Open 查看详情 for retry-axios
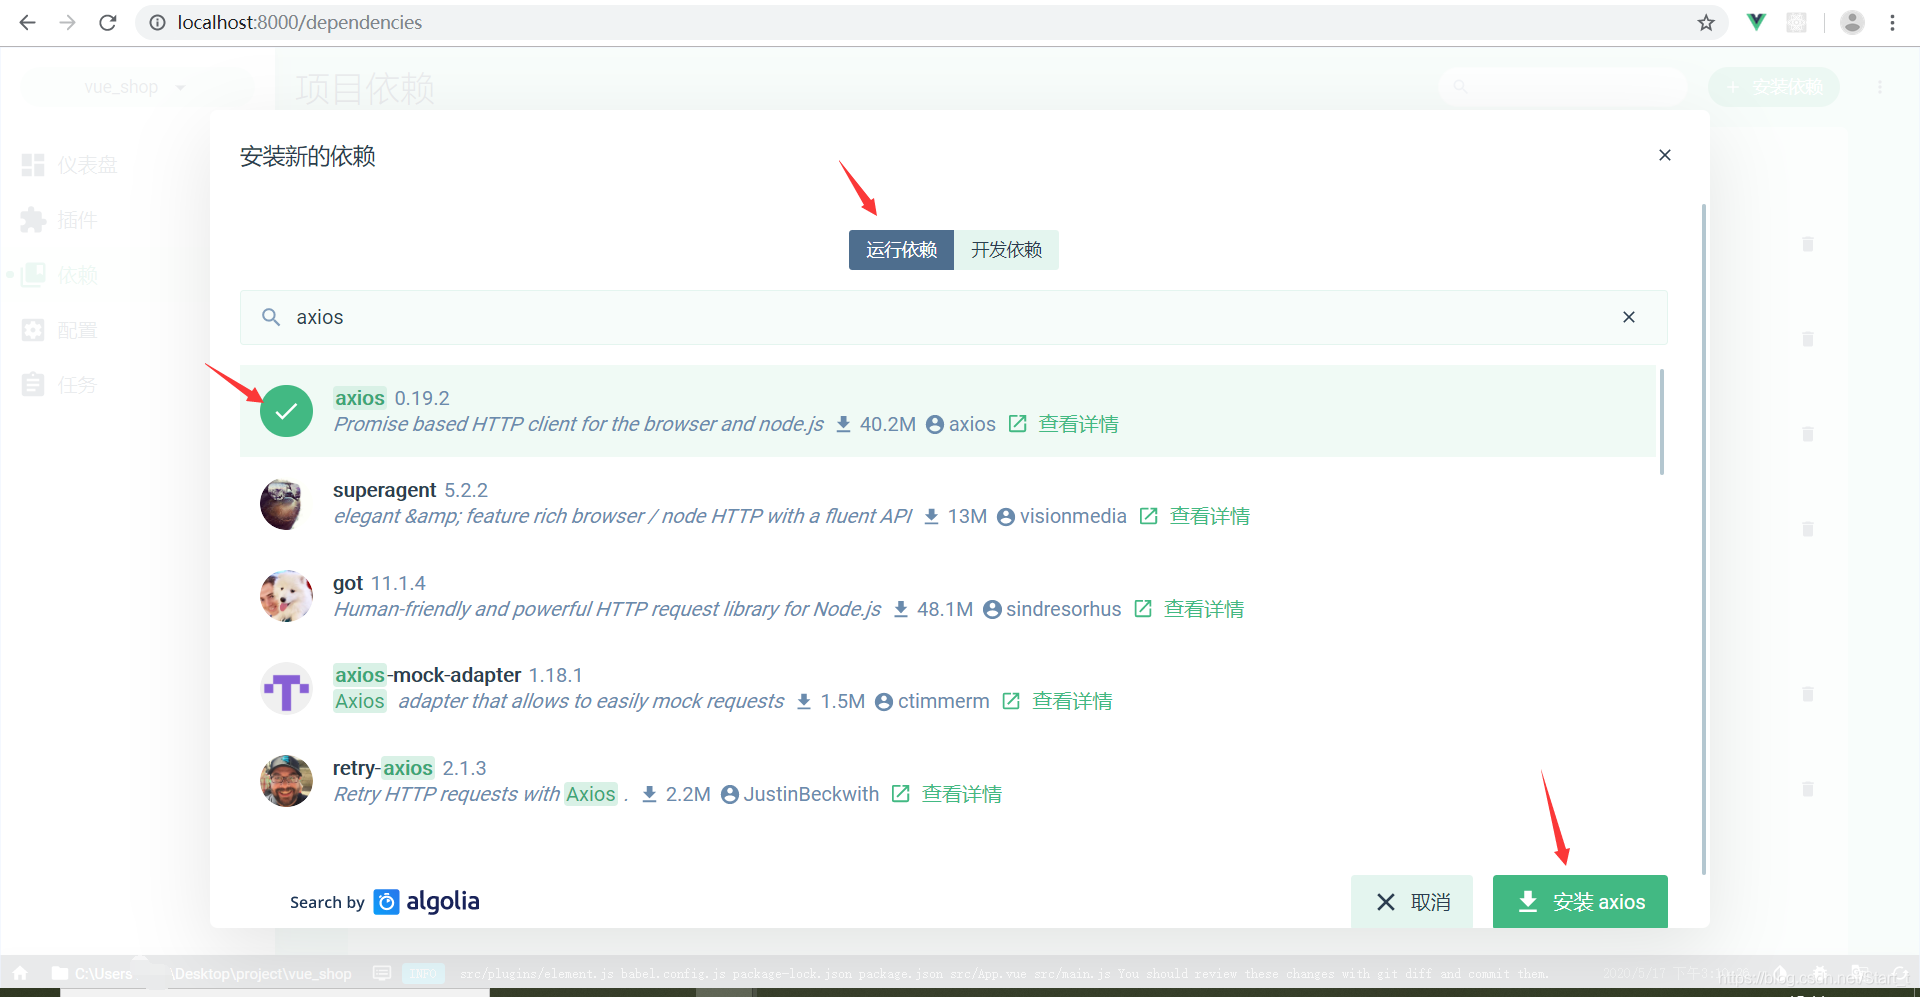The width and height of the screenshot is (1920, 997). (x=962, y=794)
